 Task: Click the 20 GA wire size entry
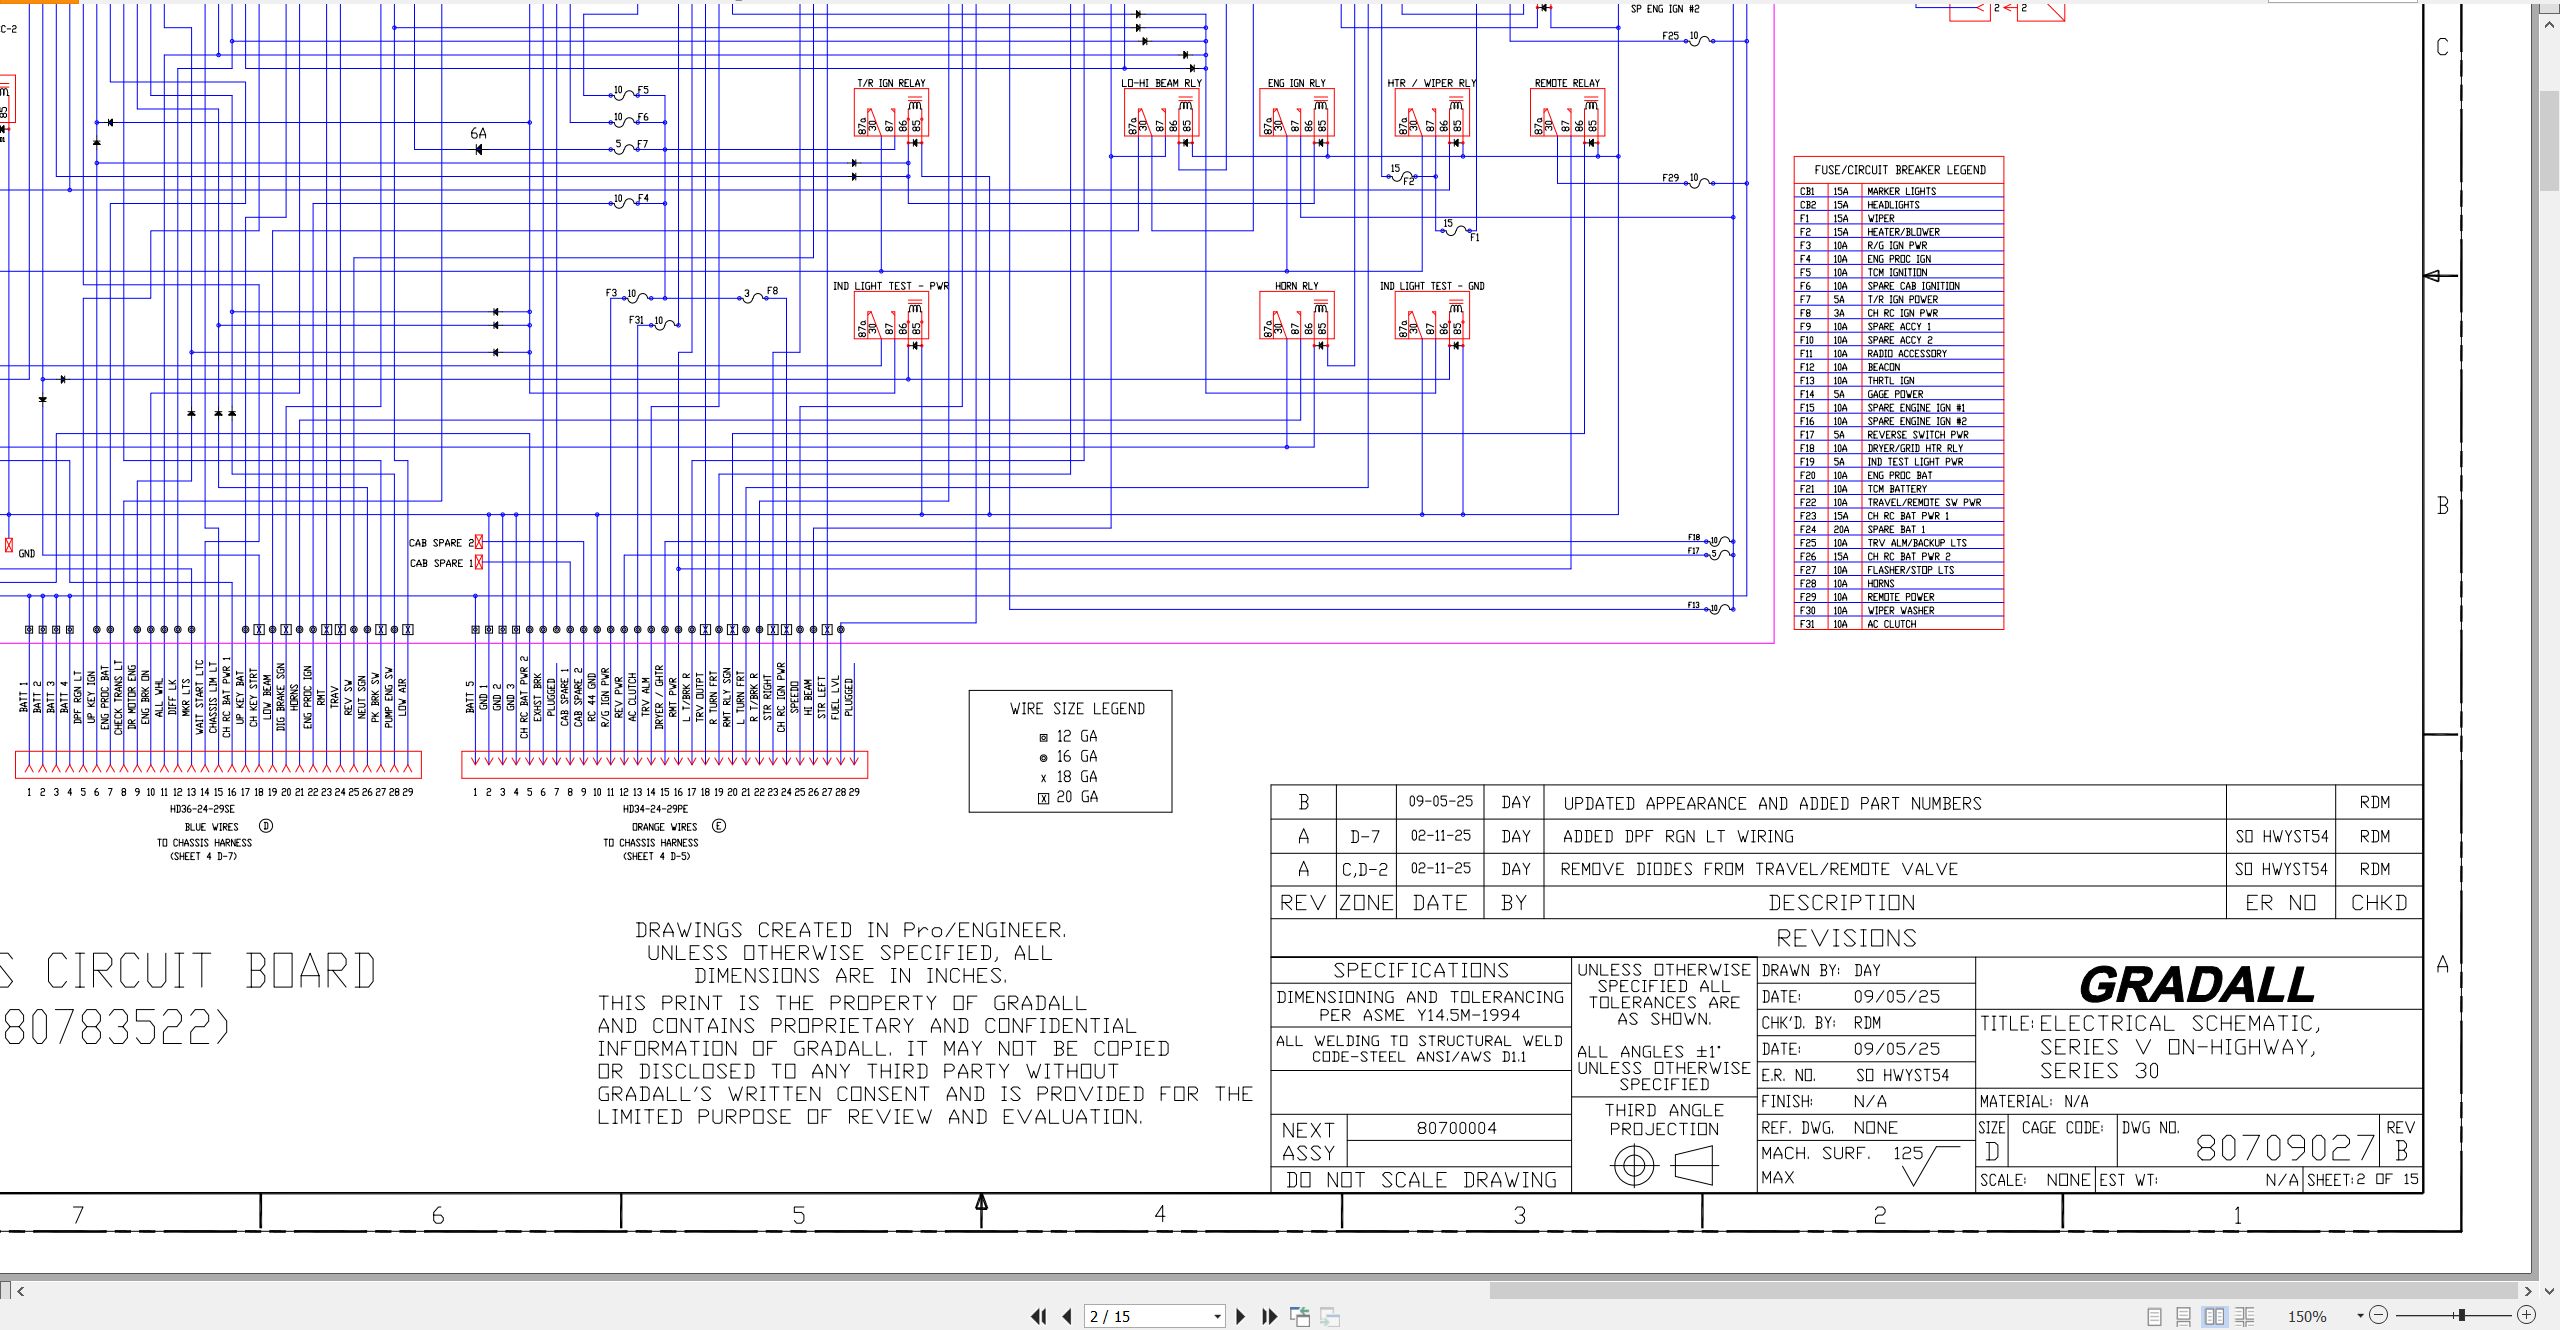pyautogui.click(x=1068, y=797)
